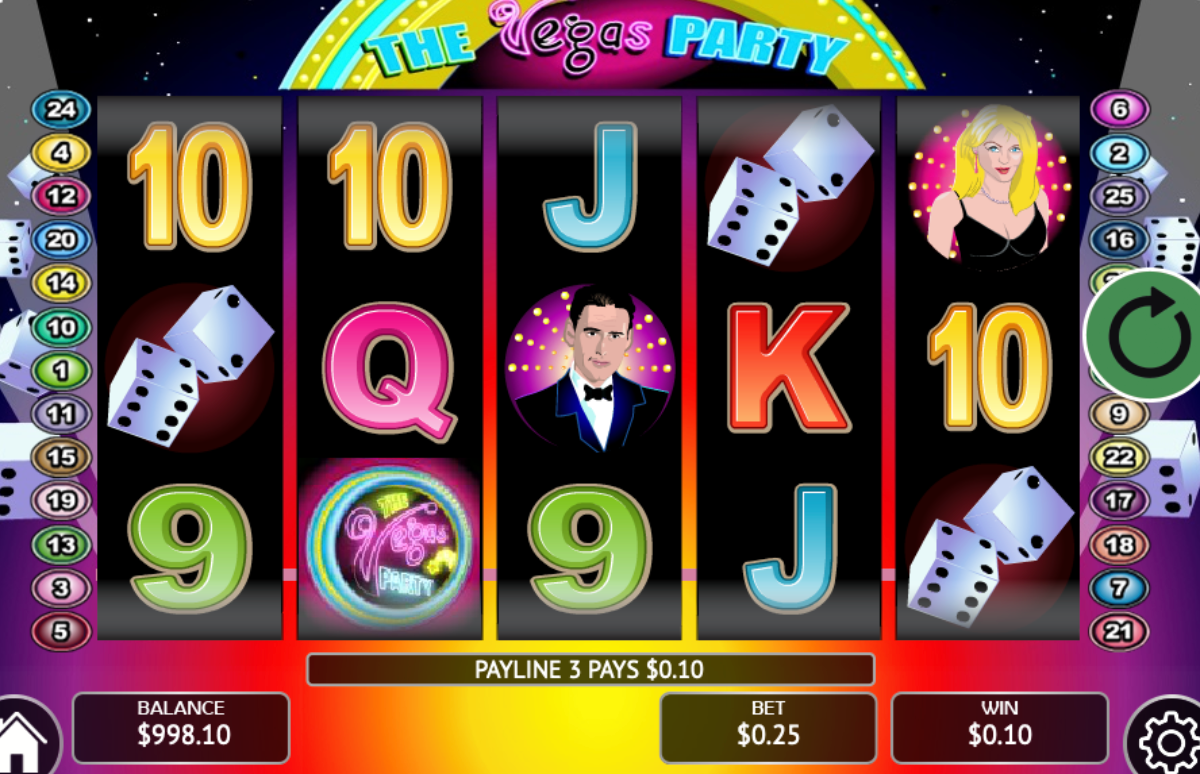1200x774 pixels.
Task: Click the Bet $0.25 panel
Action: click(768, 727)
